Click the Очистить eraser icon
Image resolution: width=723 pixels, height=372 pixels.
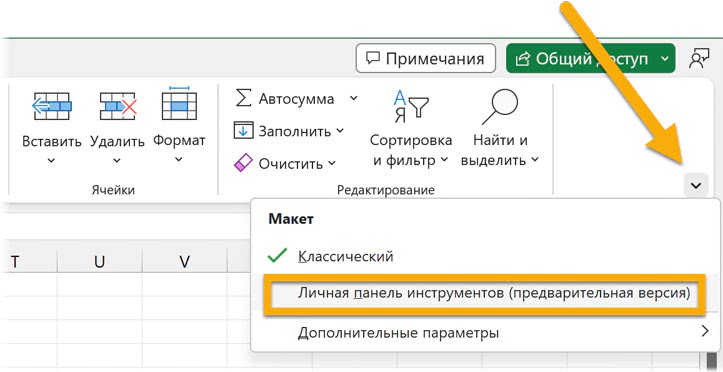tap(243, 163)
